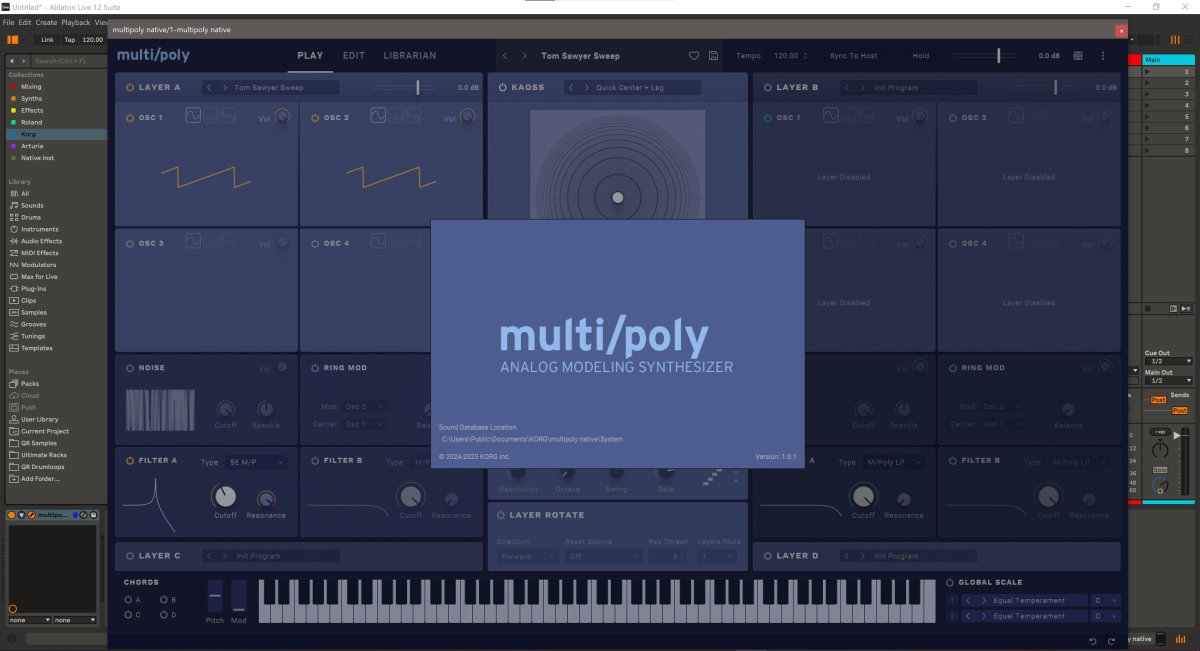The image size is (1200, 651).
Task: Open Layer B Filter A Type dropdown M/Poly LP
Action: (x=892, y=462)
